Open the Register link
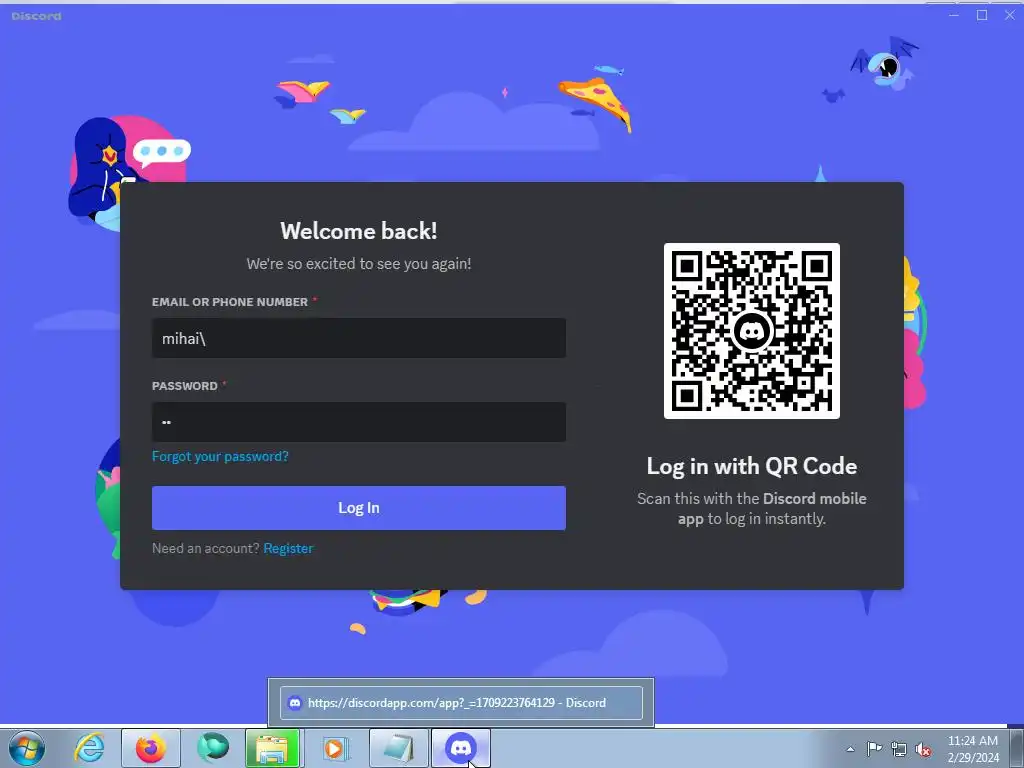1024x768 pixels. (x=288, y=549)
